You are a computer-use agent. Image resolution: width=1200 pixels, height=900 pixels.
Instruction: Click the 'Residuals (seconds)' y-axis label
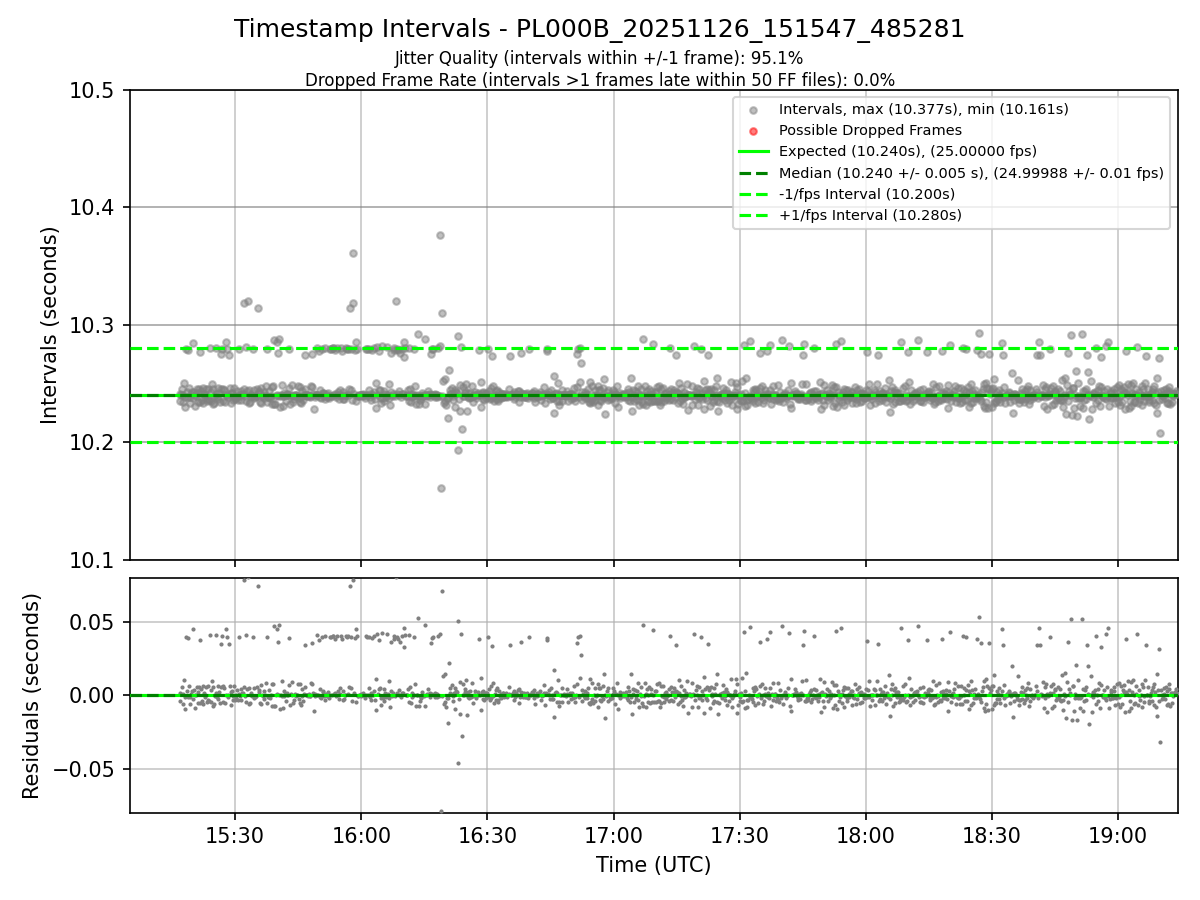point(31,696)
